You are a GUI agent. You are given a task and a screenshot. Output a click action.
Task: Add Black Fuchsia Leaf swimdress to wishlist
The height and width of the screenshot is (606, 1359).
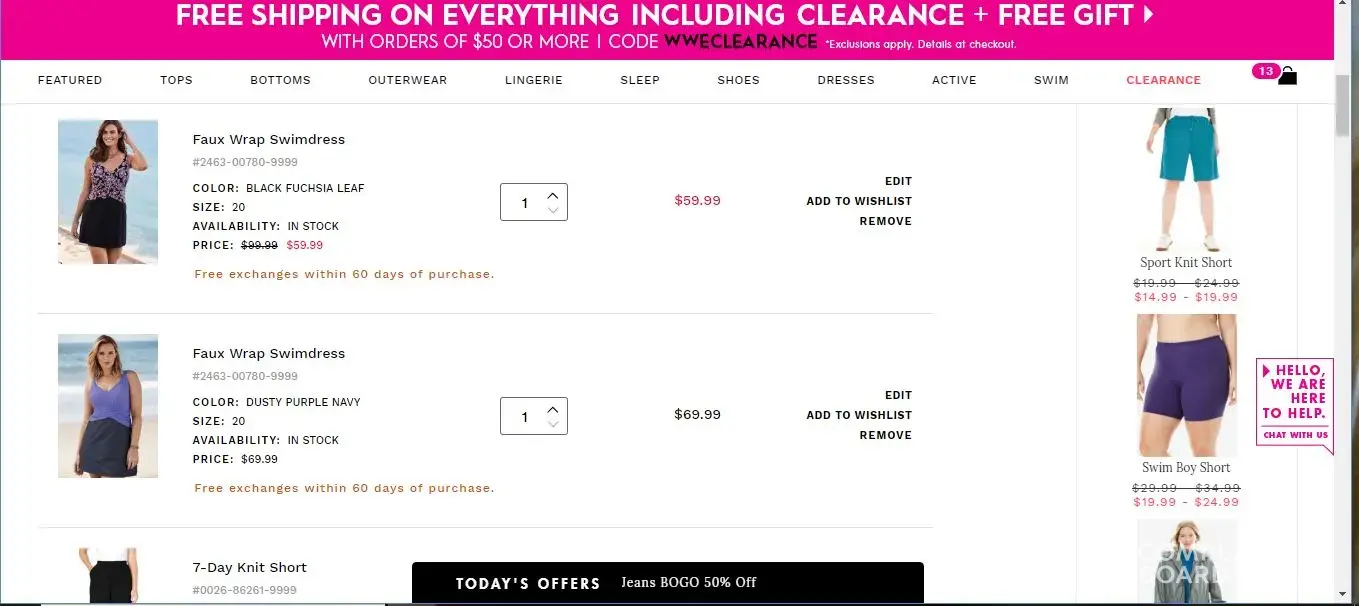tap(859, 201)
